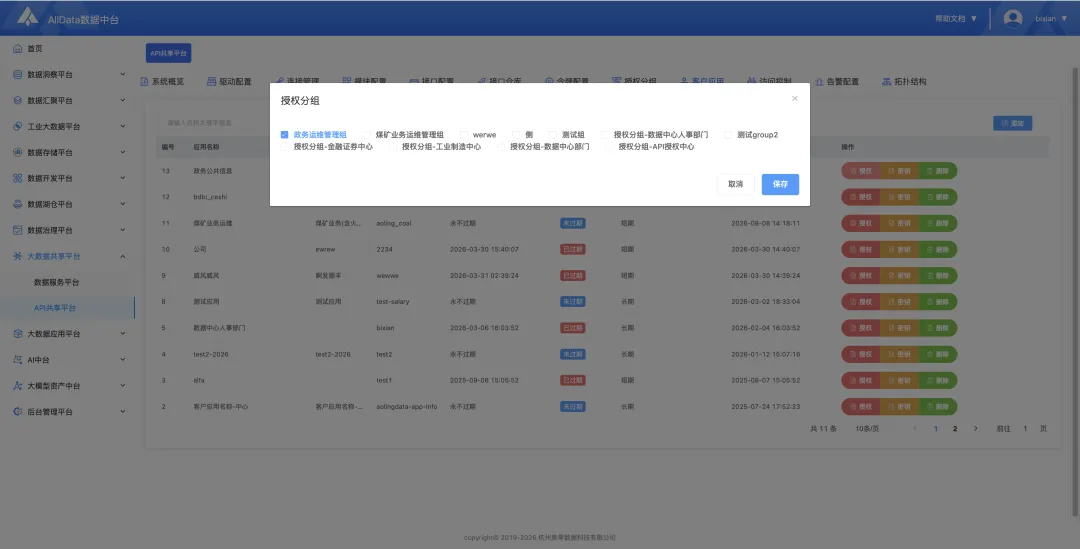Check 授权分组-工业制造中心 checkbox
This screenshot has width=1080, height=549.
(x=393, y=147)
